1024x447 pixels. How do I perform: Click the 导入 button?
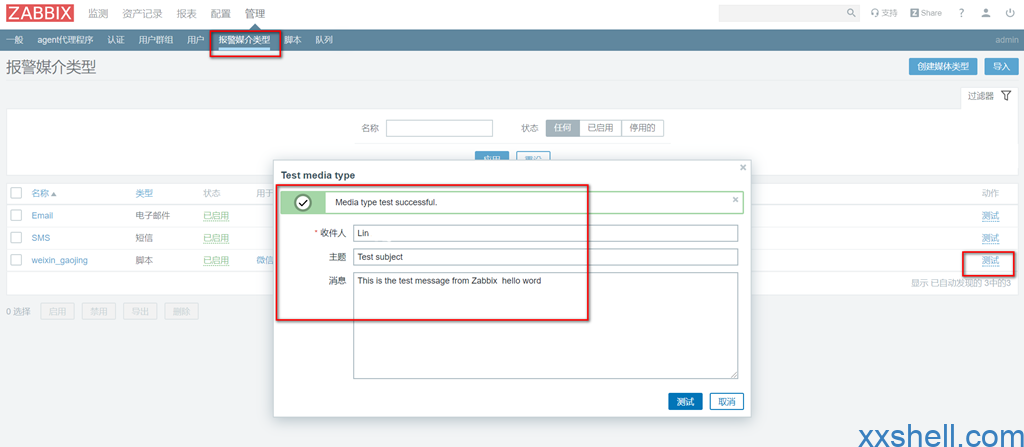(x=1001, y=67)
